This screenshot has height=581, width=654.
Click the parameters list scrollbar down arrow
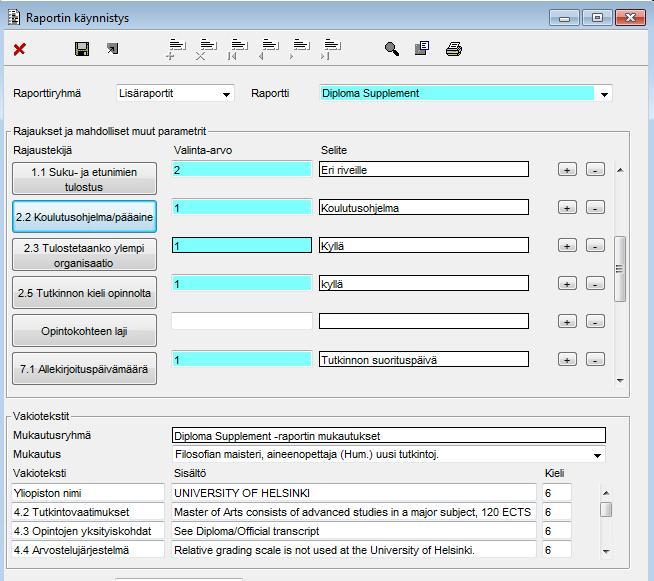620,380
